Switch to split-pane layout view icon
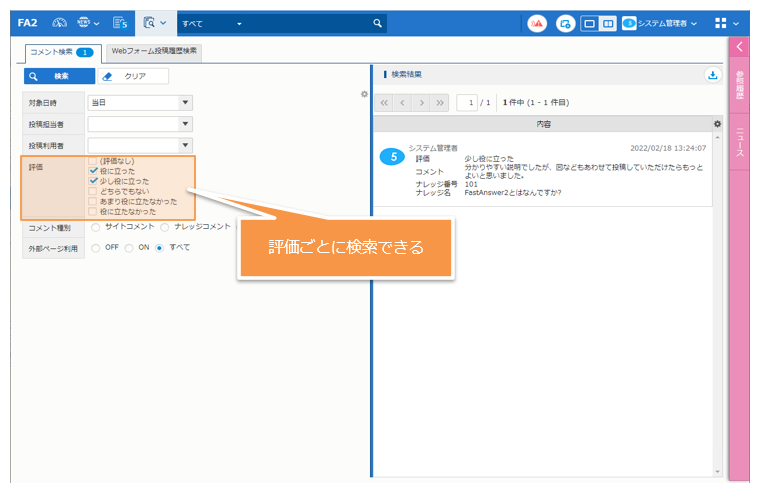 coord(607,23)
